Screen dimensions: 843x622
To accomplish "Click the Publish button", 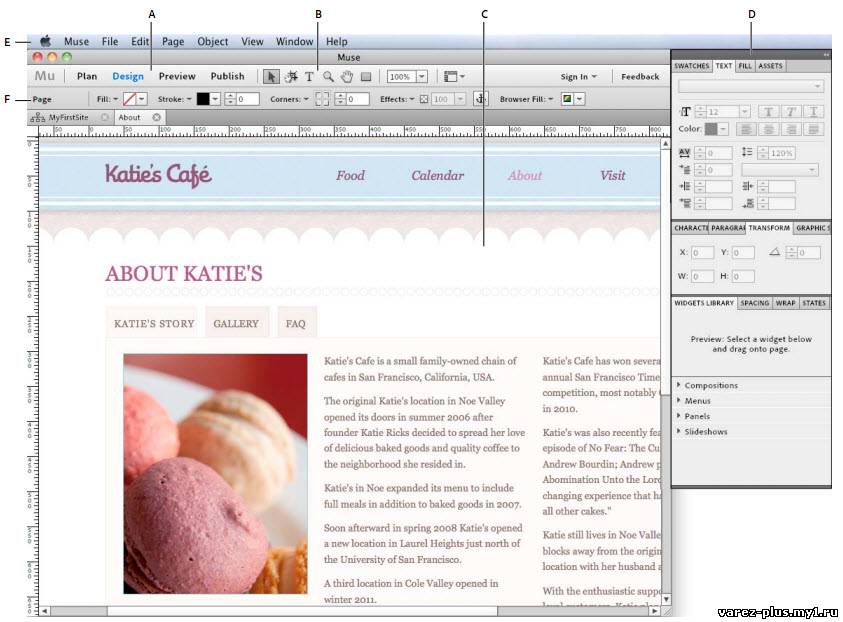I will (x=227, y=76).
